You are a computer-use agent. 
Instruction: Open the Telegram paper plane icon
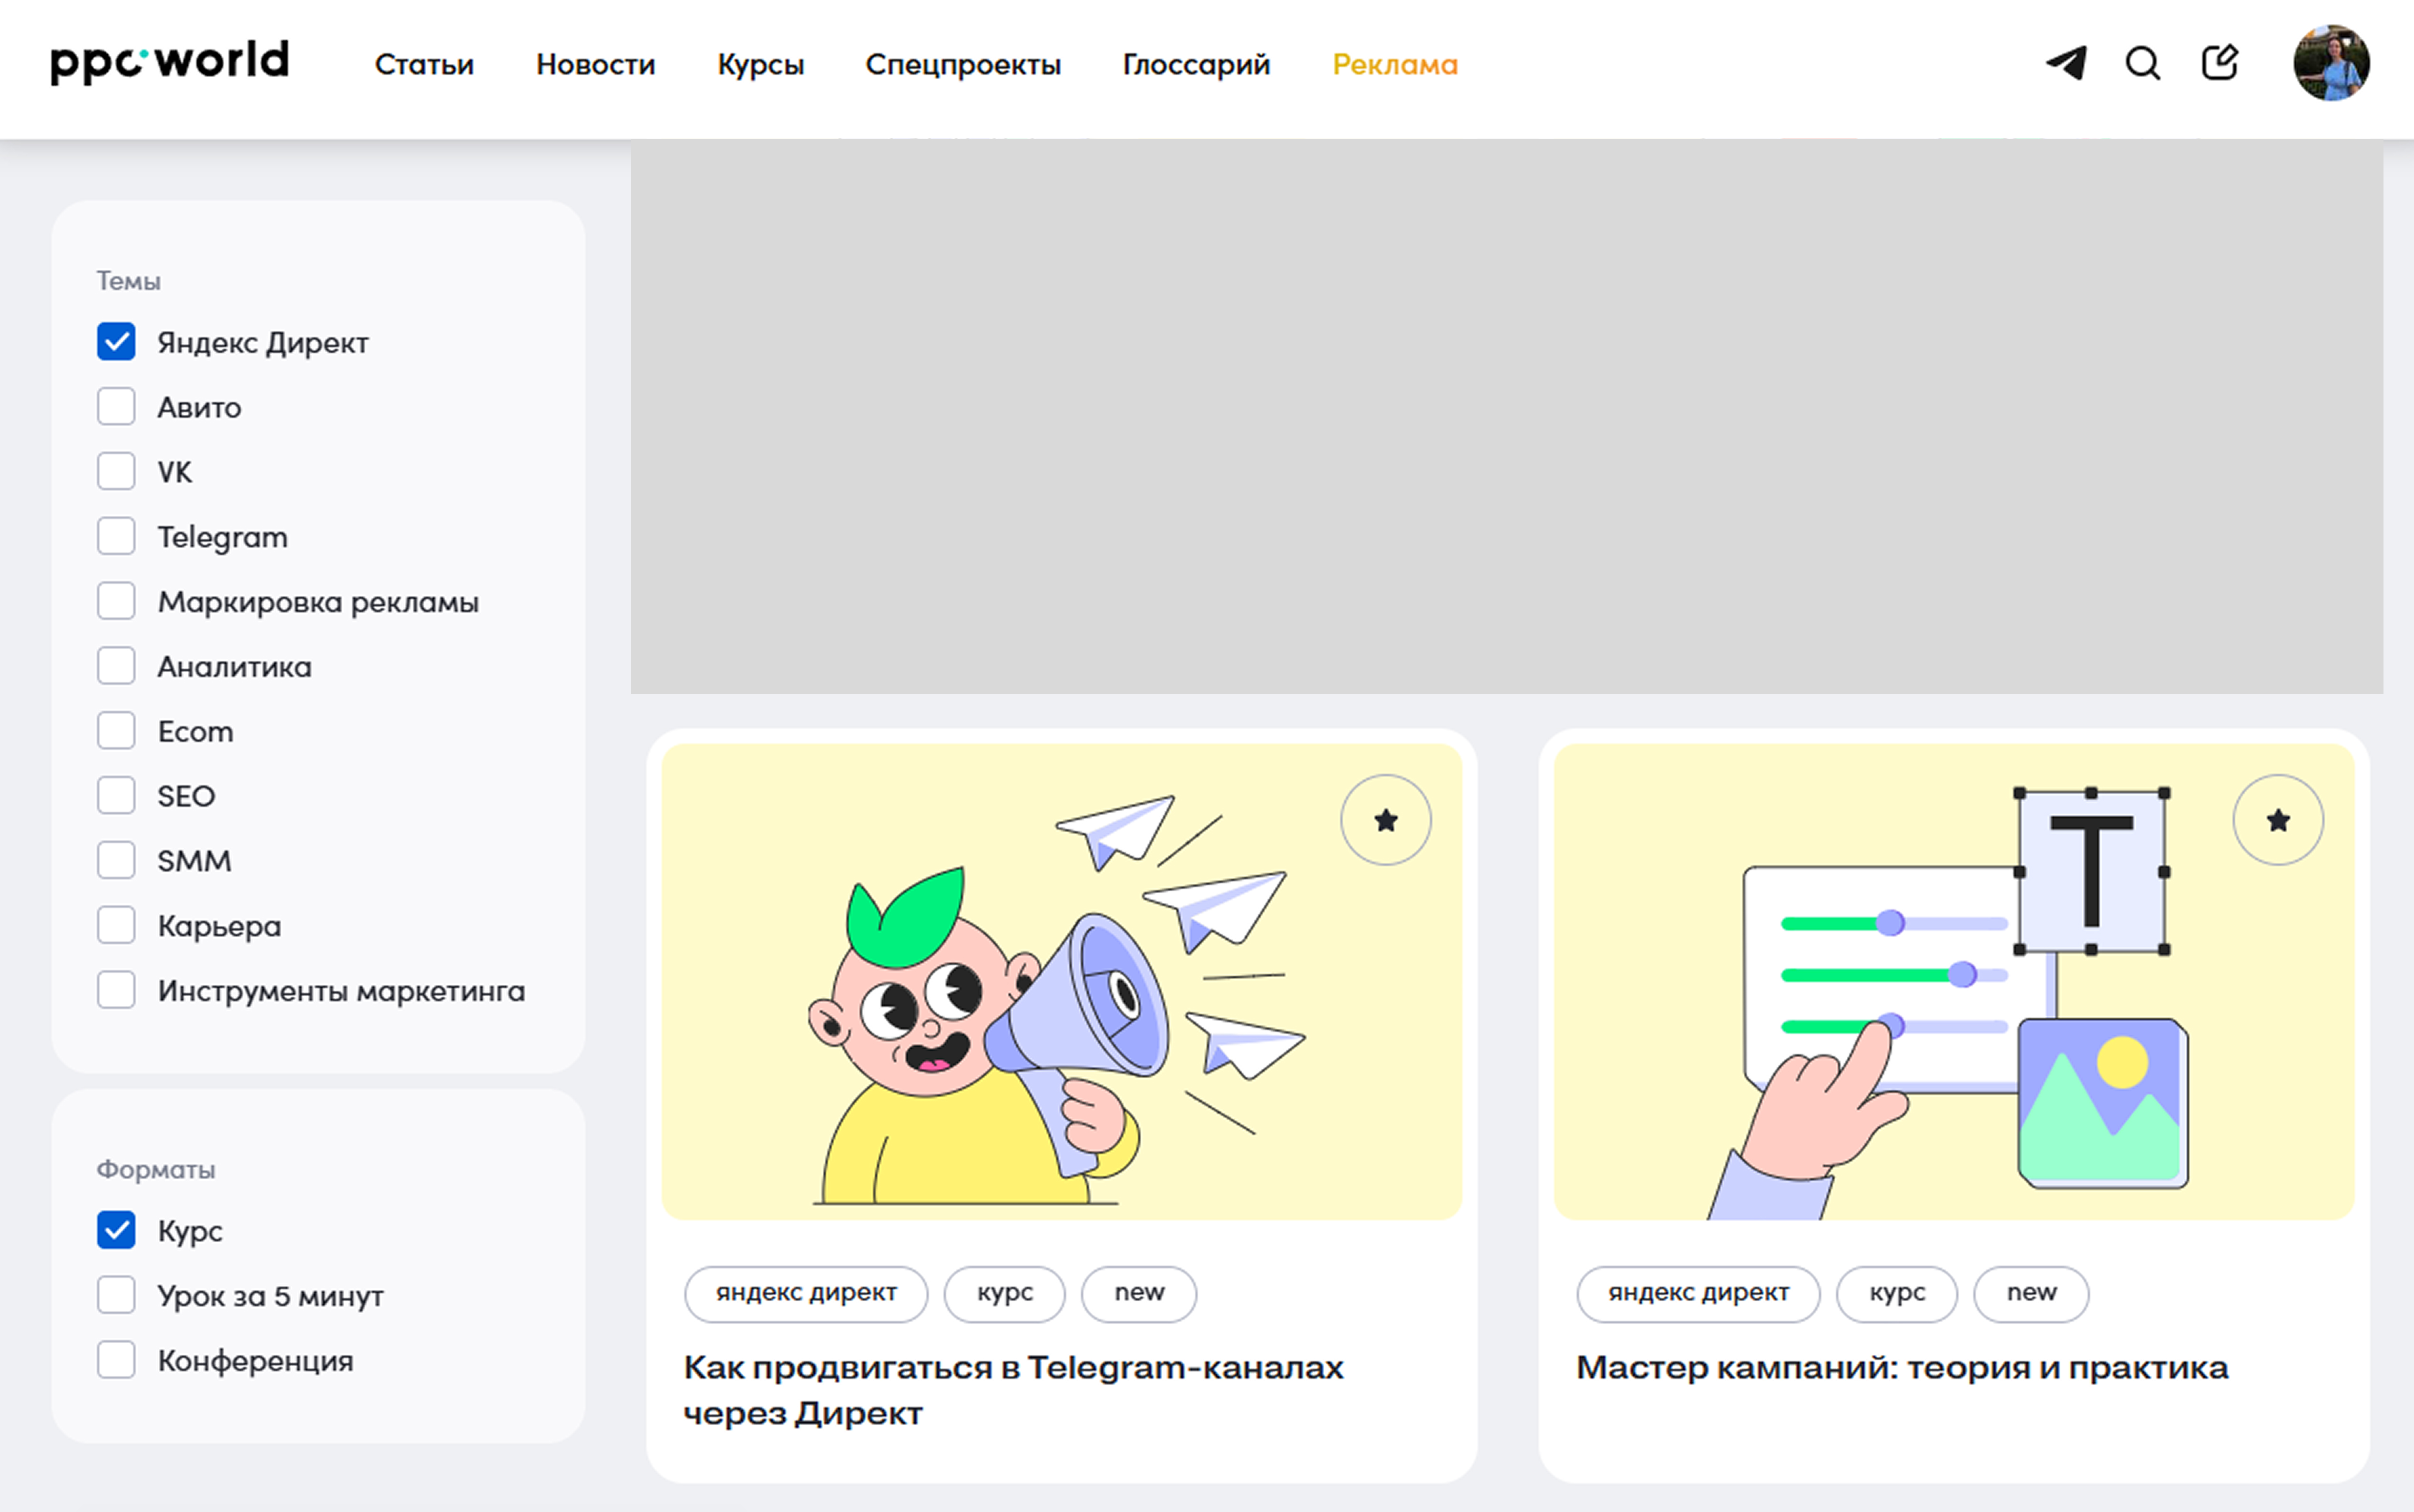pyautogui.click(x=2066, y=63)
